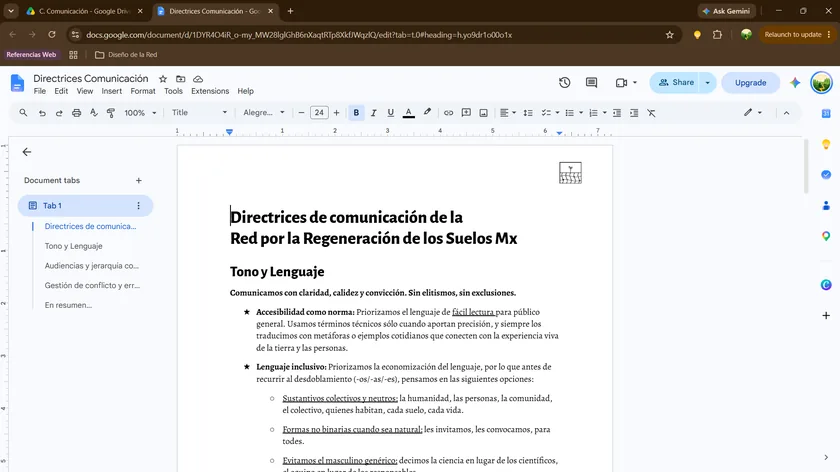840x472 pixels.
Task: Increase the font size
Action: (x=336, y=113)
